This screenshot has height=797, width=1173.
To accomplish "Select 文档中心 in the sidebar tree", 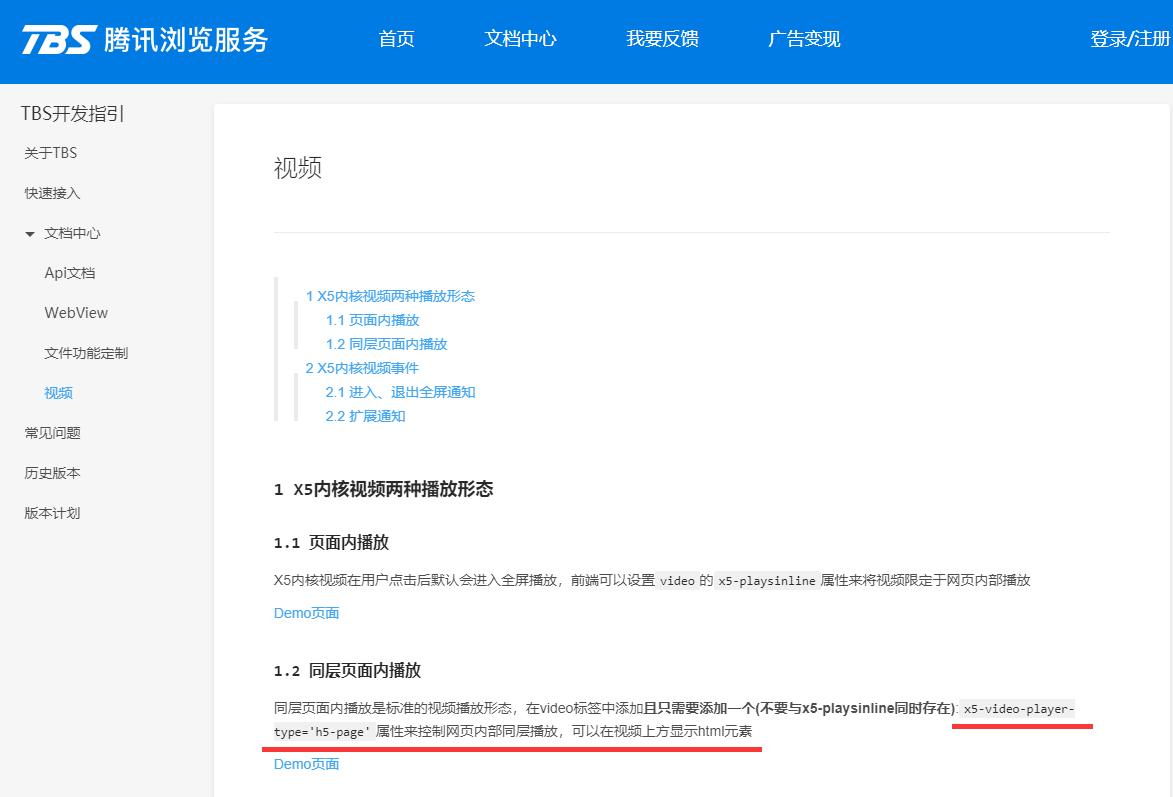I will point(73,233).
